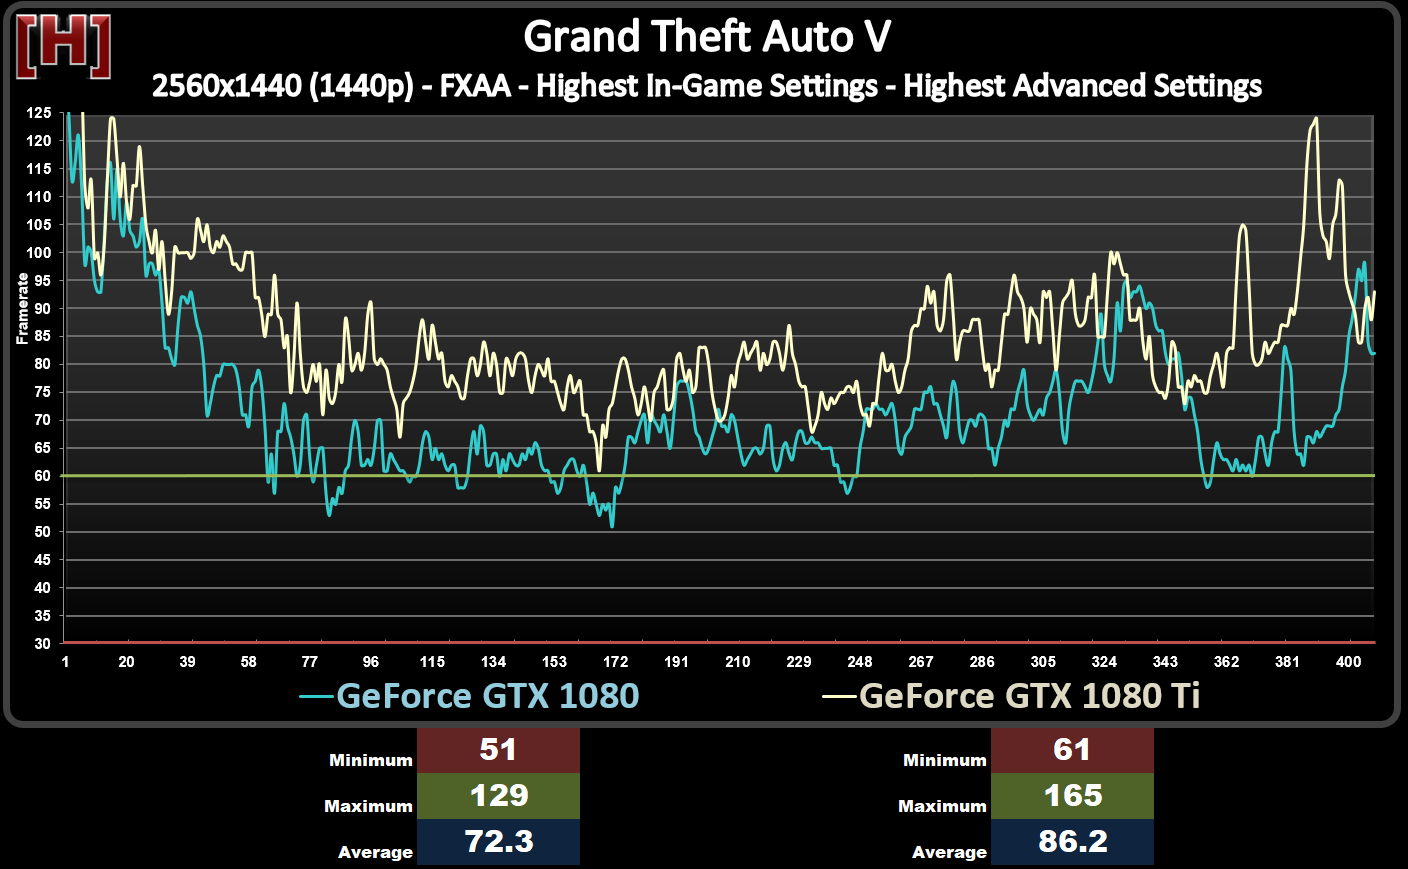This screenshot has width=1408, height=869.
Task: Click the Grand Theft Auto V chart title
Action: pyautogui.click(x=706, y=37)
